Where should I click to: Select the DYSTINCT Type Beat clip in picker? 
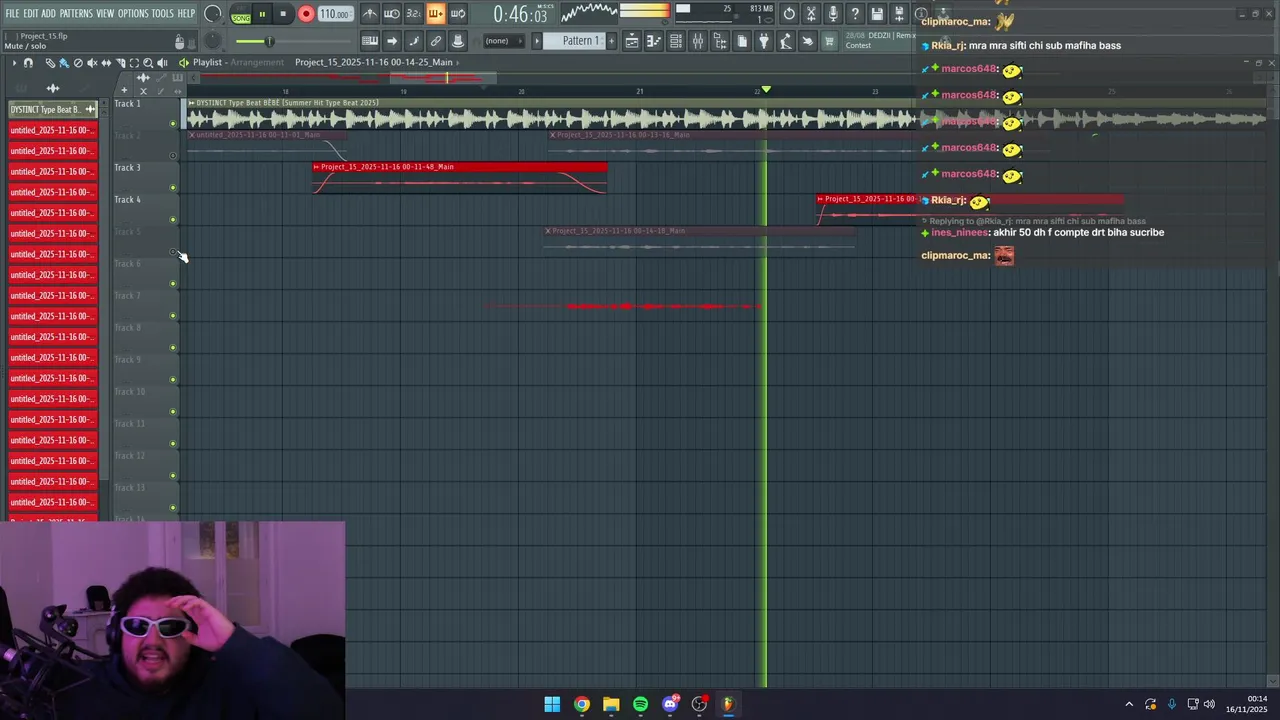[52, 109]
